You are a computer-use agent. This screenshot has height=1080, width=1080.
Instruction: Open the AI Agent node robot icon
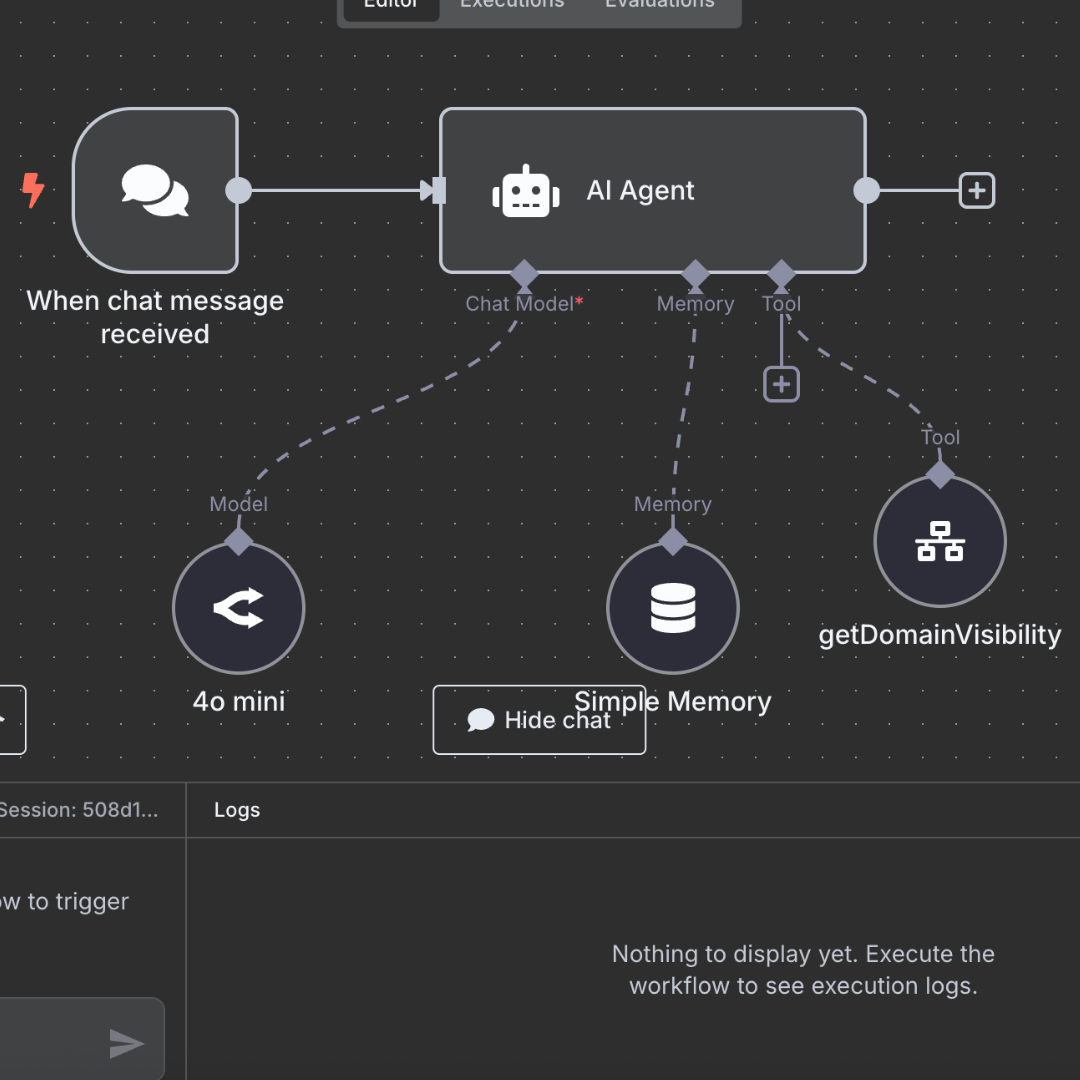tap(525, 191)
